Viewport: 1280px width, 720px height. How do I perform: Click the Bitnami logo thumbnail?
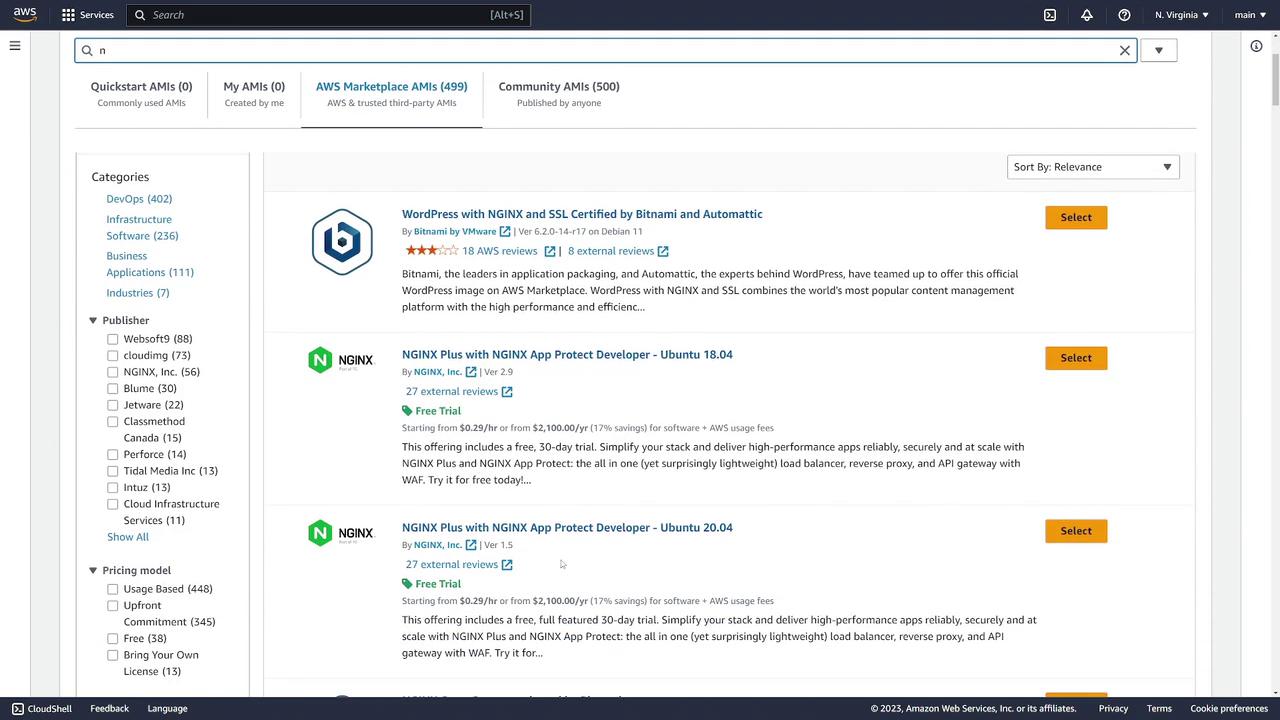pyautogui.click(x=342, y=241)
